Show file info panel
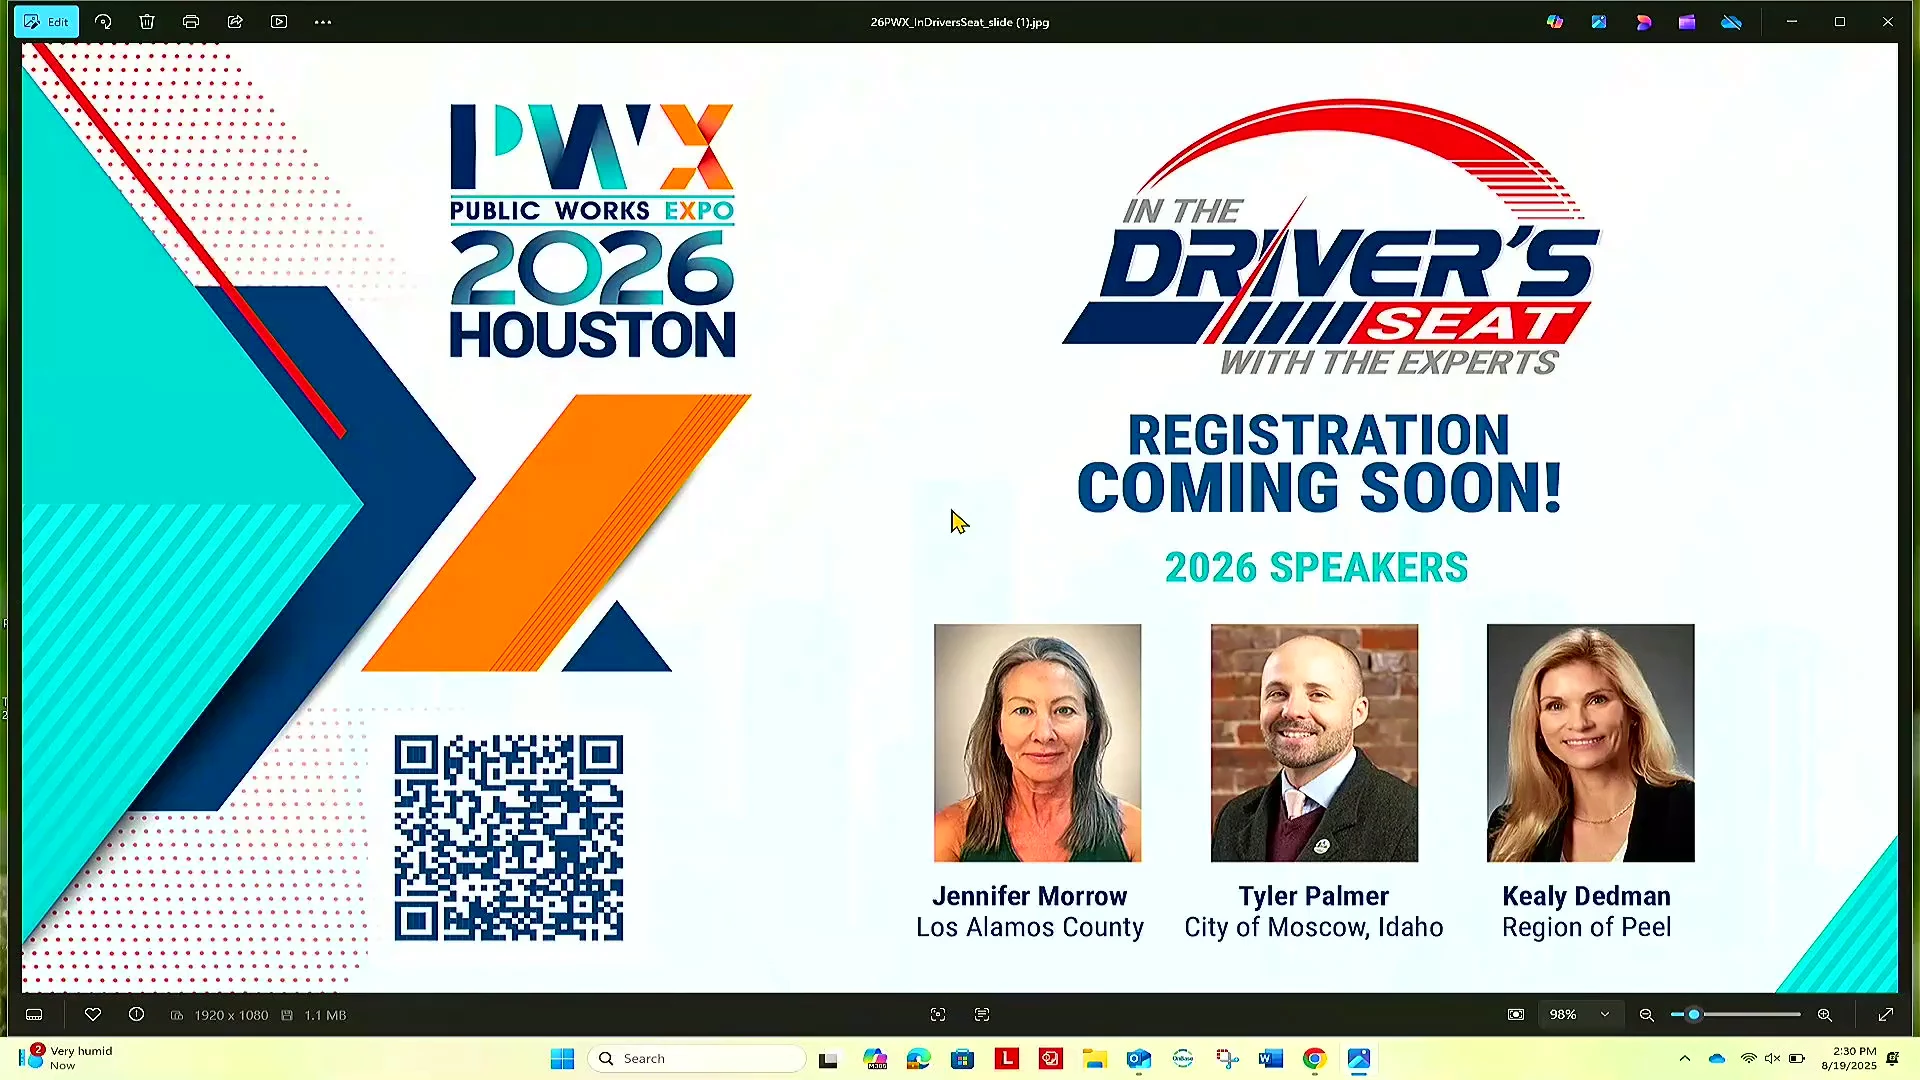 pyautogui.click(x=137, y=1015)
